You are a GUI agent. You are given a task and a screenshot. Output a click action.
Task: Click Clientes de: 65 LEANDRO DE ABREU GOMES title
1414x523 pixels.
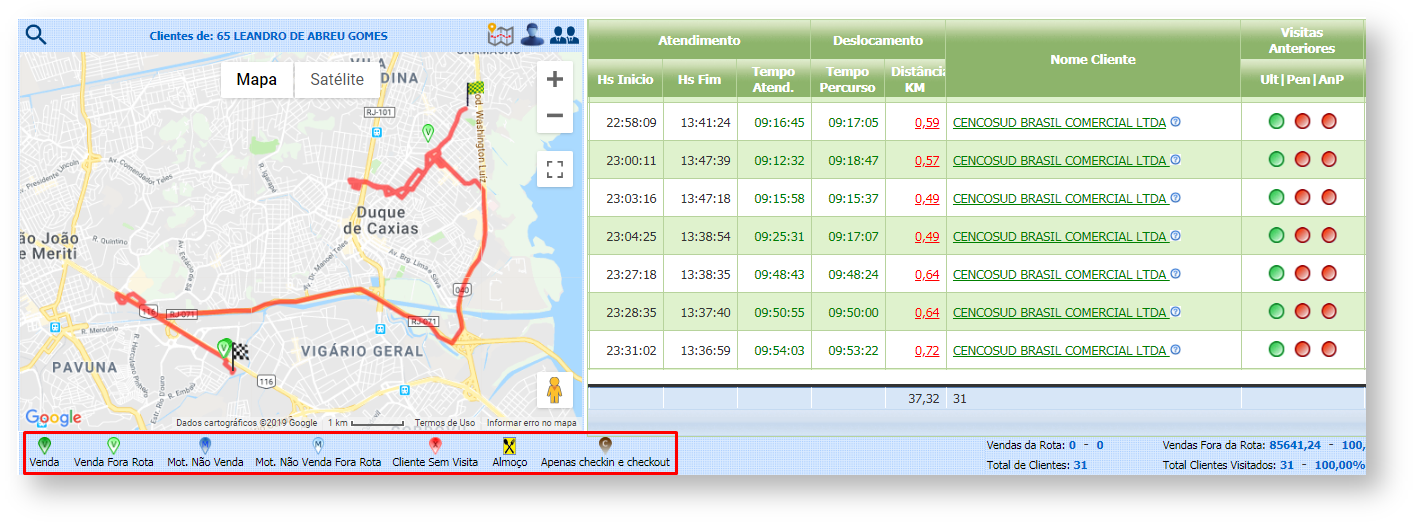(x=268, y=36)
